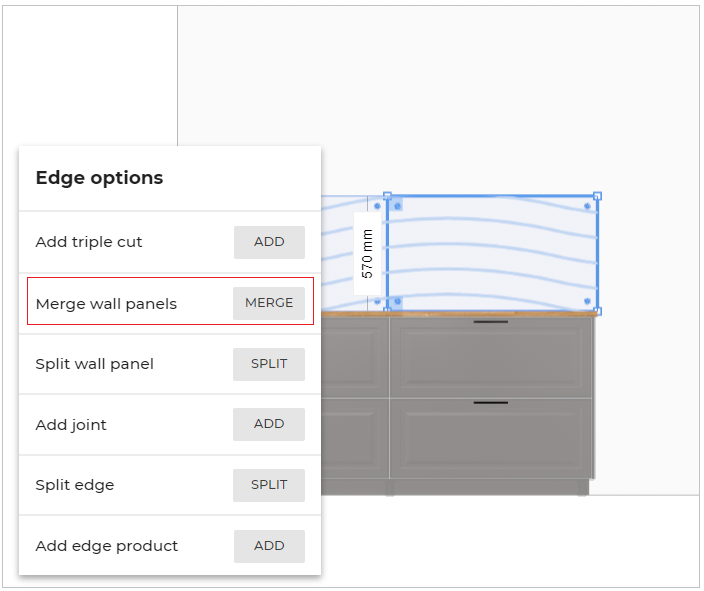This screenshot has height=591, width=704.
Task: Click SPLIT button for Split edge
Action: (x=269, y=485)
